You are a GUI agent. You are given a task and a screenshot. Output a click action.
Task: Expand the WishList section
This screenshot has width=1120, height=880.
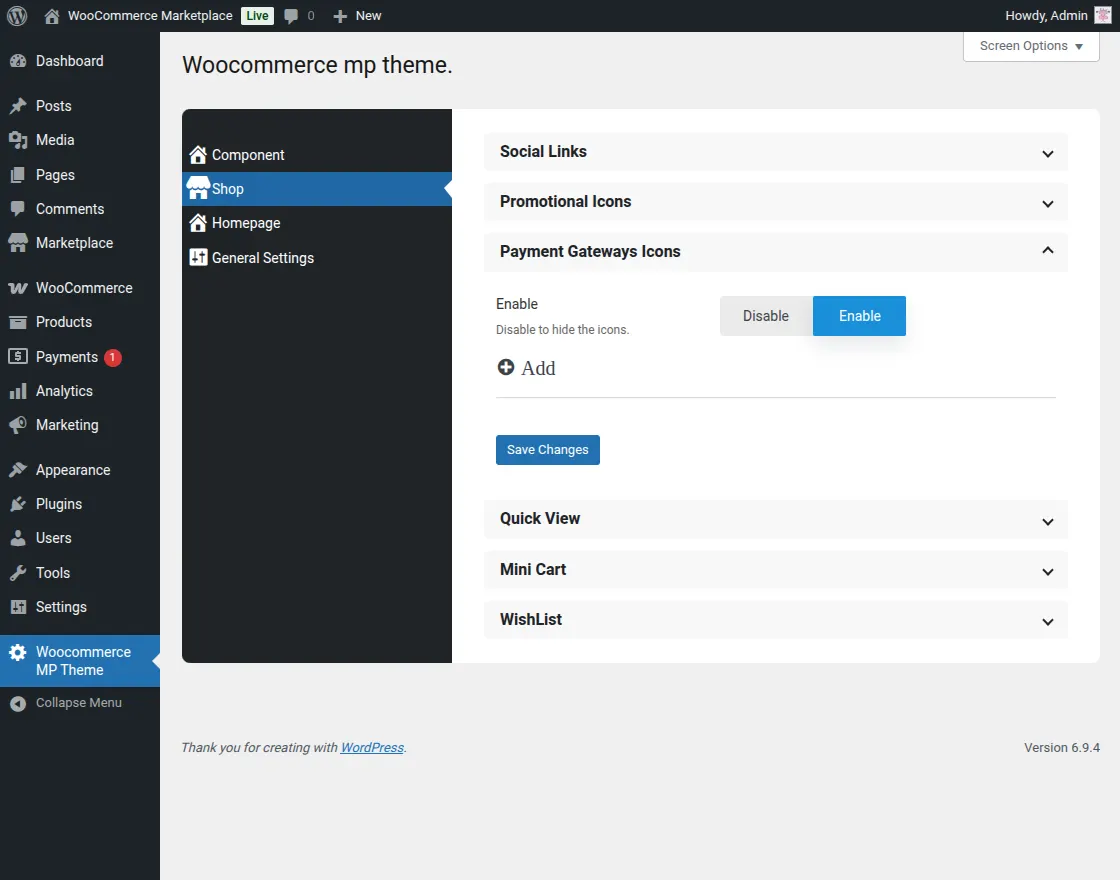(x=776, y=619)
